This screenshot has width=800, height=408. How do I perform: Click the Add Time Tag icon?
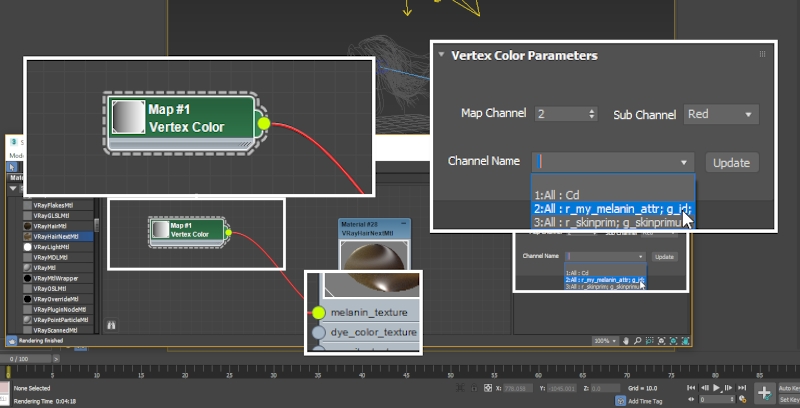[620, 400]
